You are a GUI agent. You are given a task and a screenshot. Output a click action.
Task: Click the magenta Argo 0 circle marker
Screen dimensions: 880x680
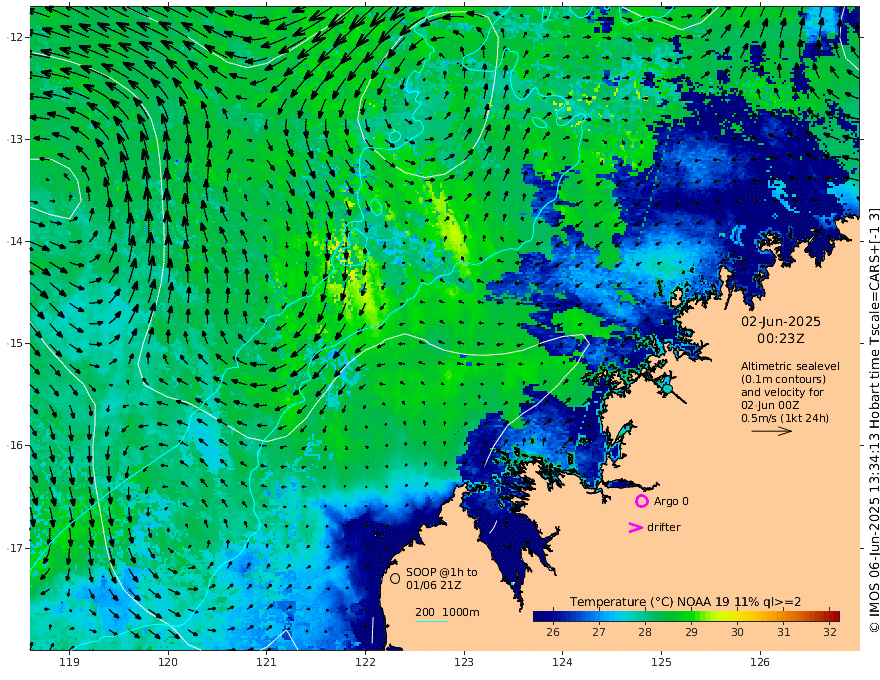click(641, 501)
